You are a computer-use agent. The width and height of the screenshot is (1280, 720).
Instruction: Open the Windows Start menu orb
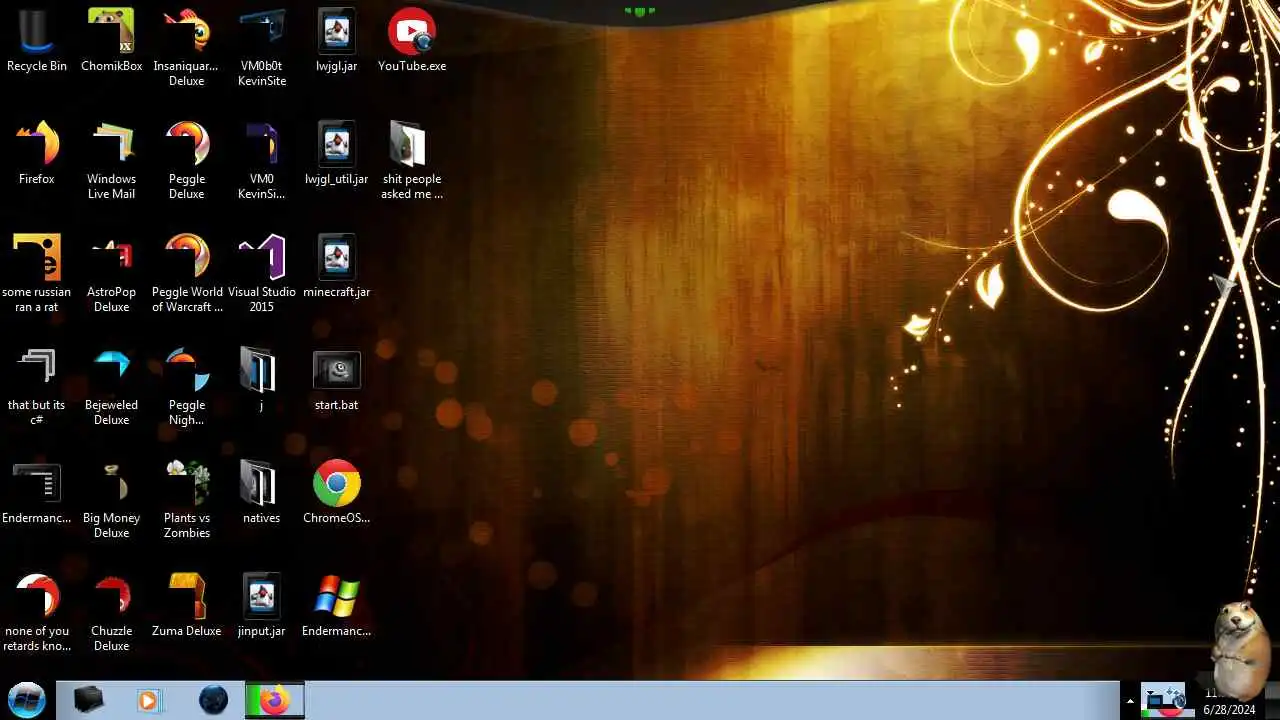(x=27, y=700)
